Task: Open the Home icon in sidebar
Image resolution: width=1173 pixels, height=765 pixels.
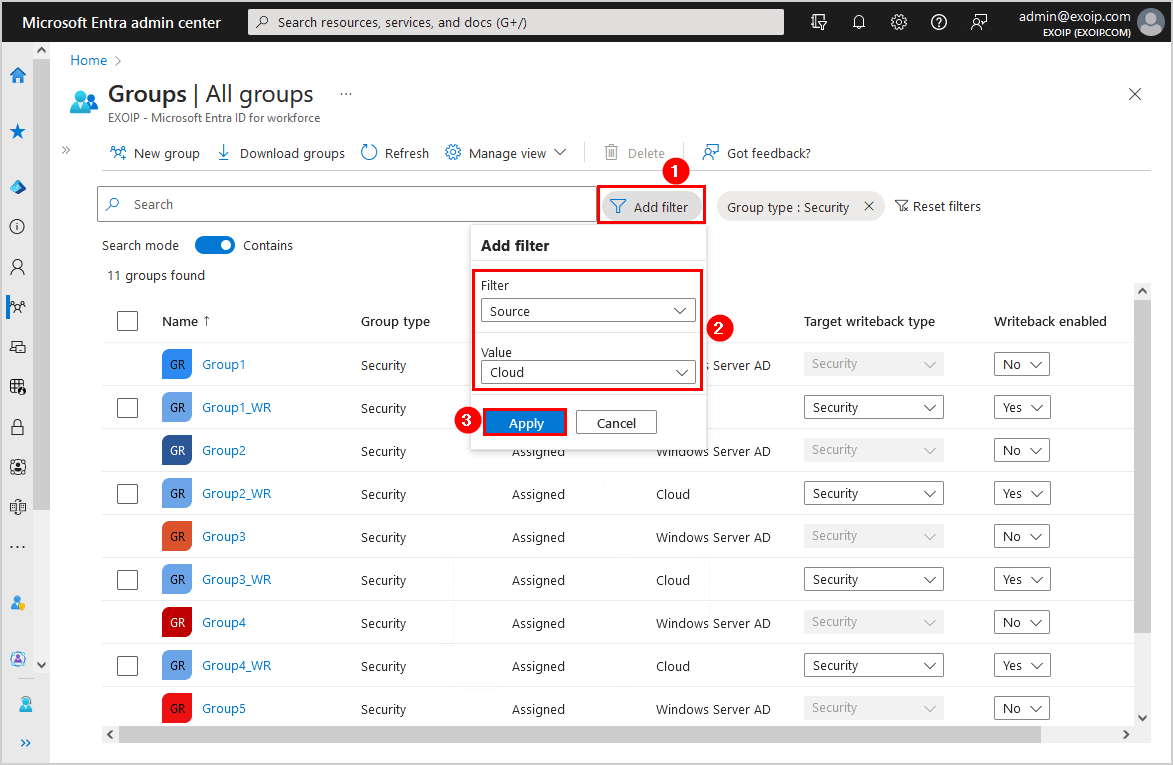Action: [17, 75]
